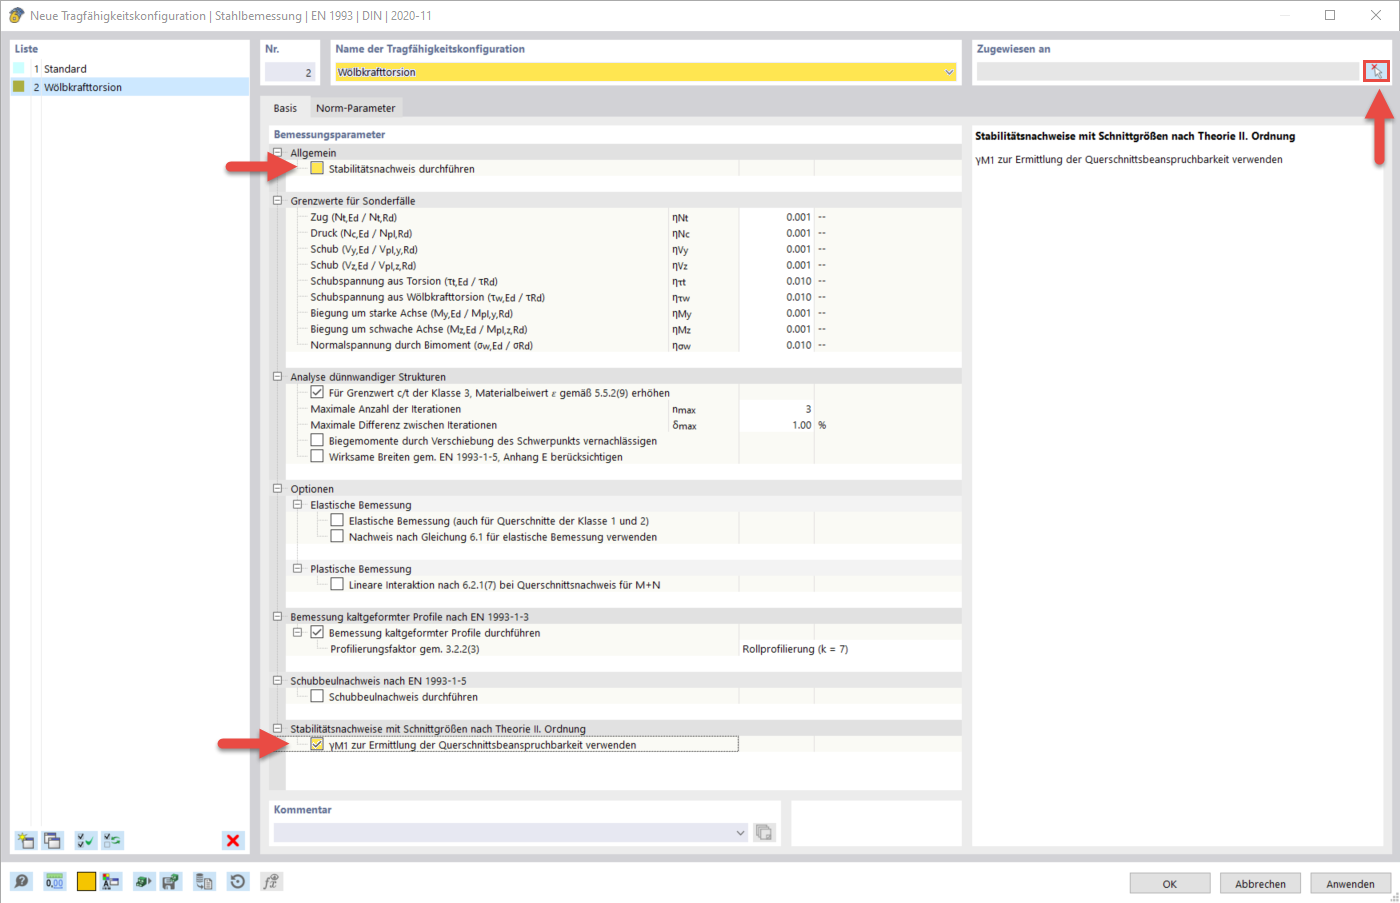This screenshot has height=903, width=1400.
Task: Click the copy configuration icon in Liste toolbar
Action: click(52, 841)
